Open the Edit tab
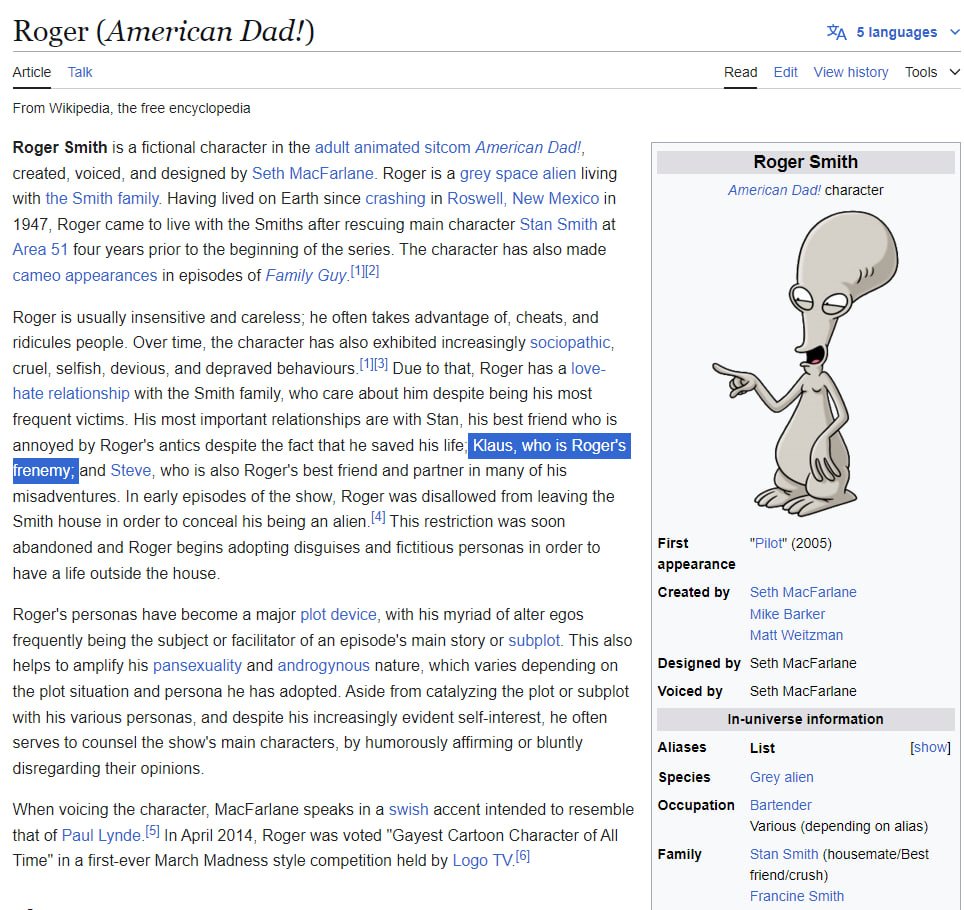 (785, 72)
